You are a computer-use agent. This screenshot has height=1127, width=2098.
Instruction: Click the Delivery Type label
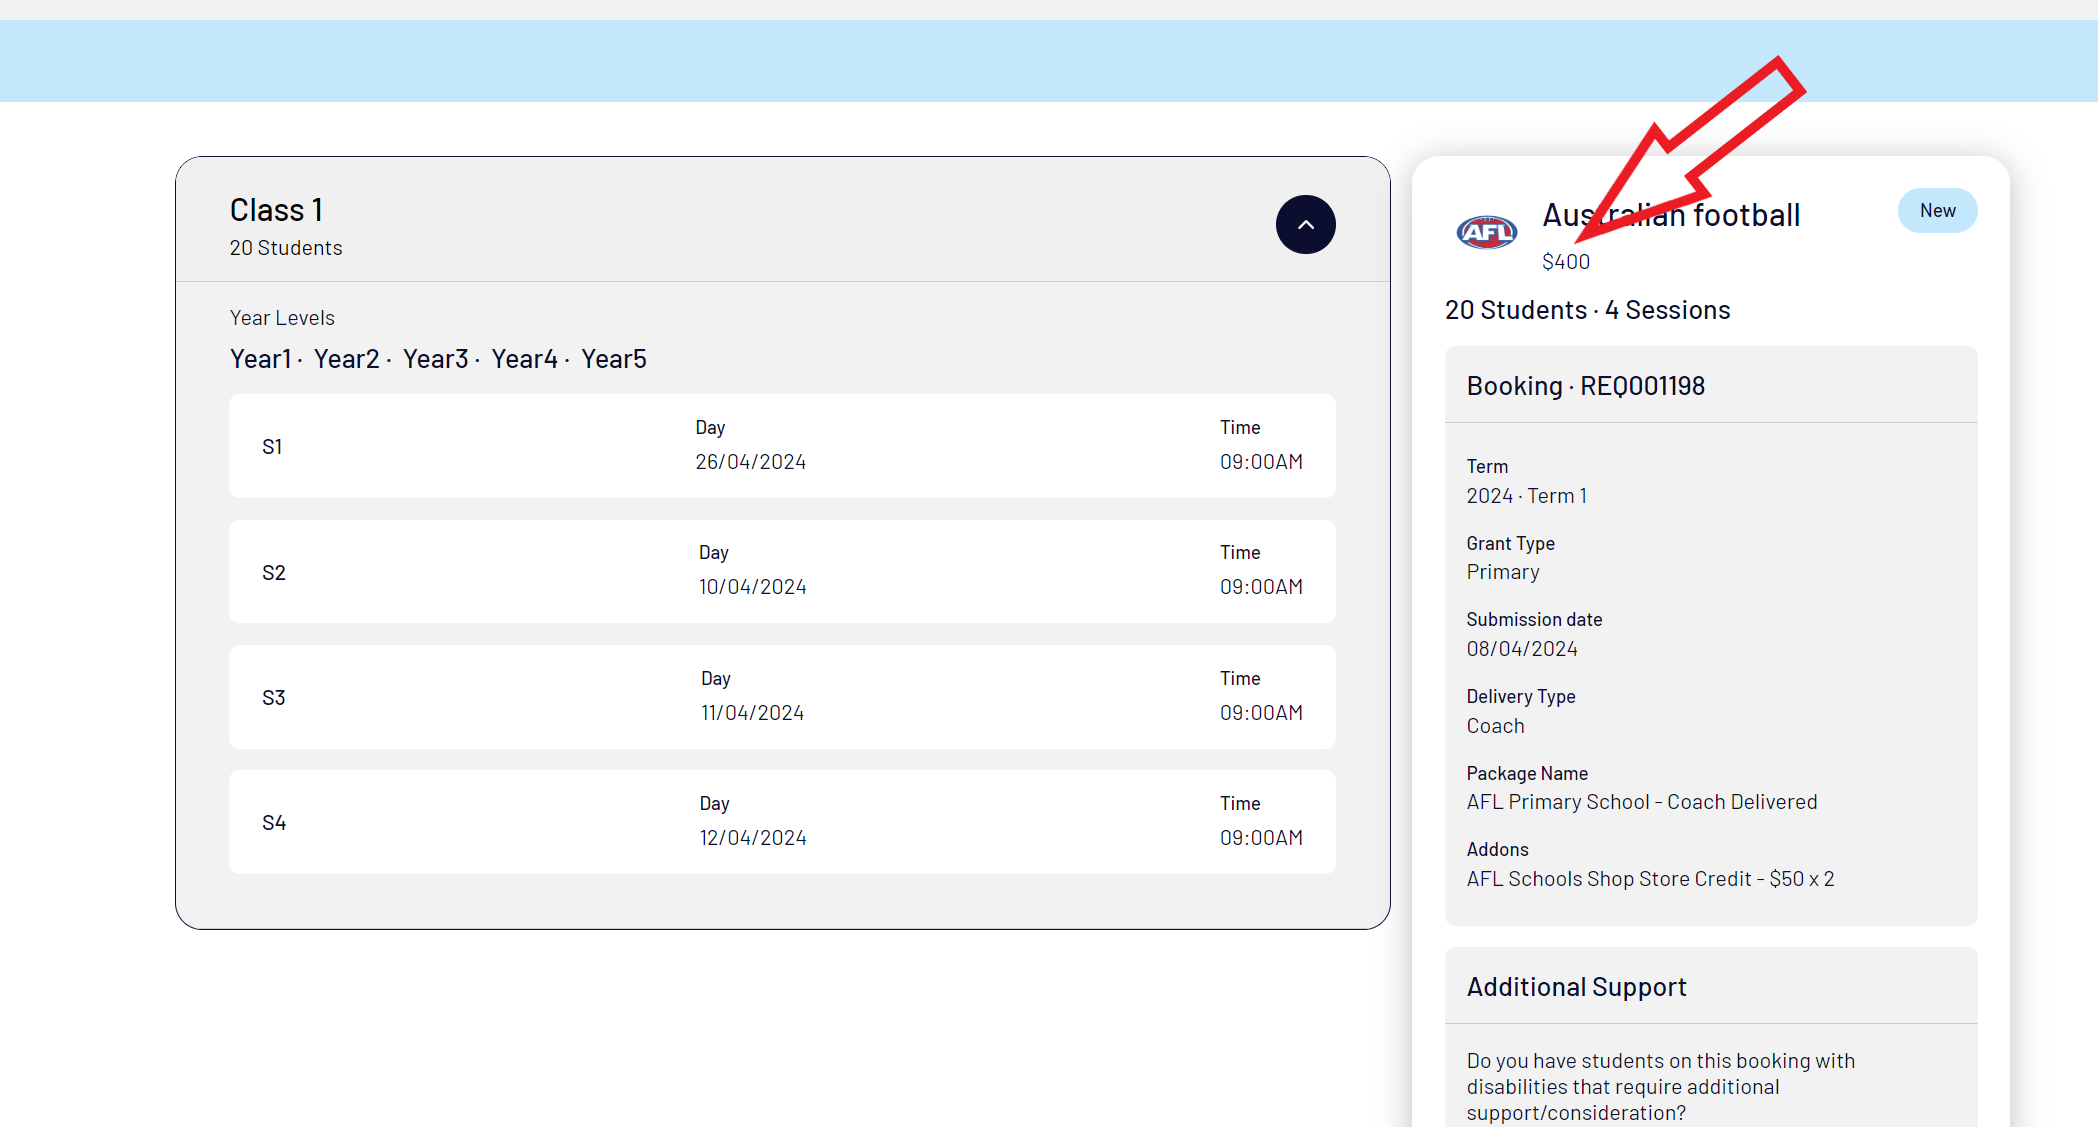click(1521, 697)
